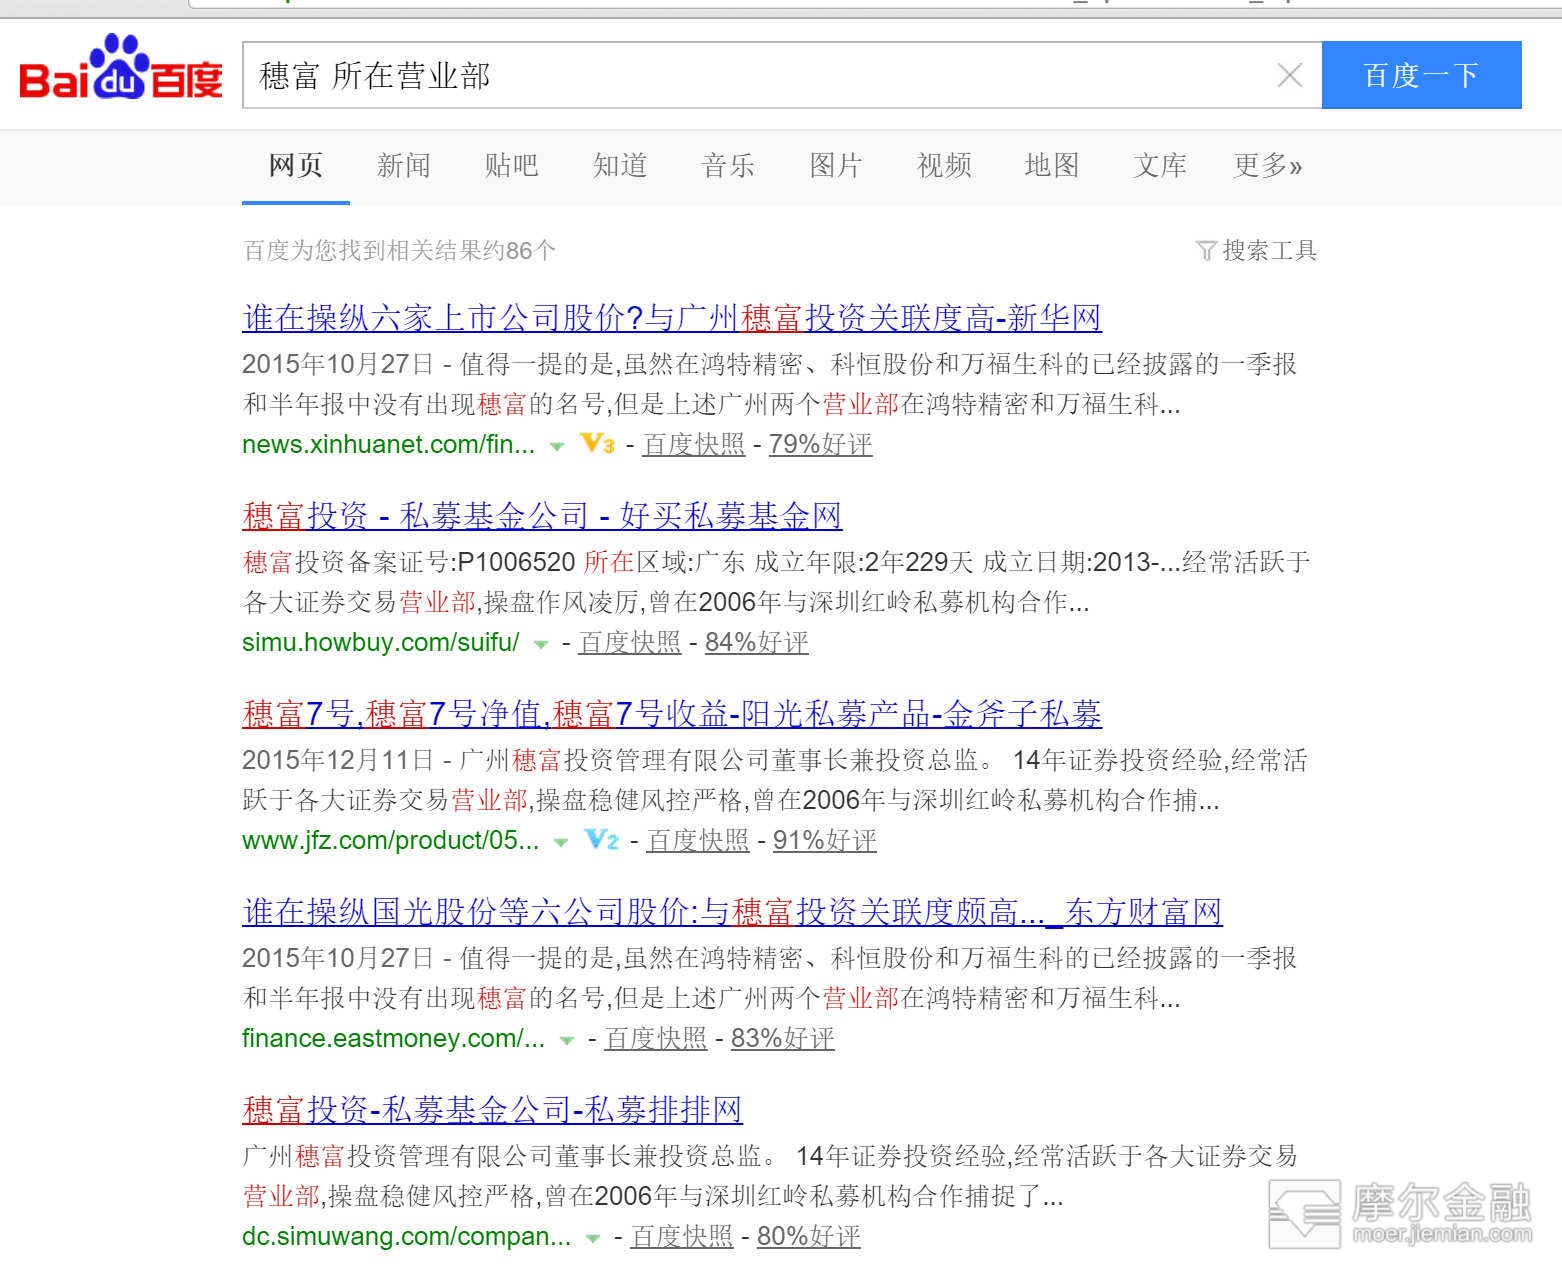Open the 东方财富网 result about 国光股份
Image resolution: width=1562 pixels, height=1272 pixels.
[x=731, y=912]
